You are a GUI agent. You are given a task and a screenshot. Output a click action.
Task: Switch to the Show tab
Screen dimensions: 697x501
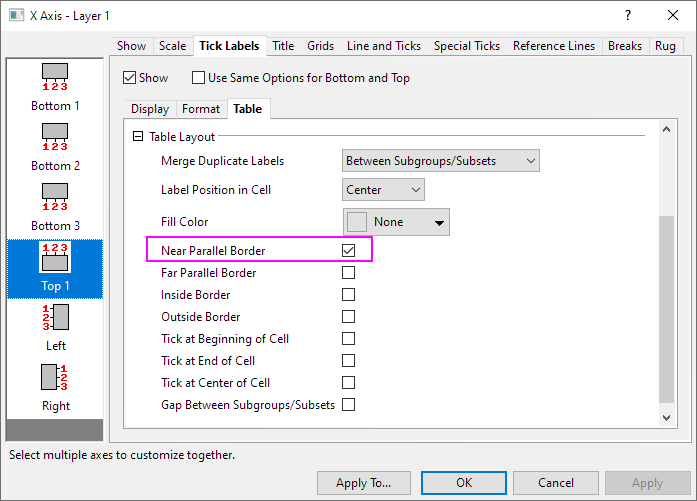pos(131,46)
